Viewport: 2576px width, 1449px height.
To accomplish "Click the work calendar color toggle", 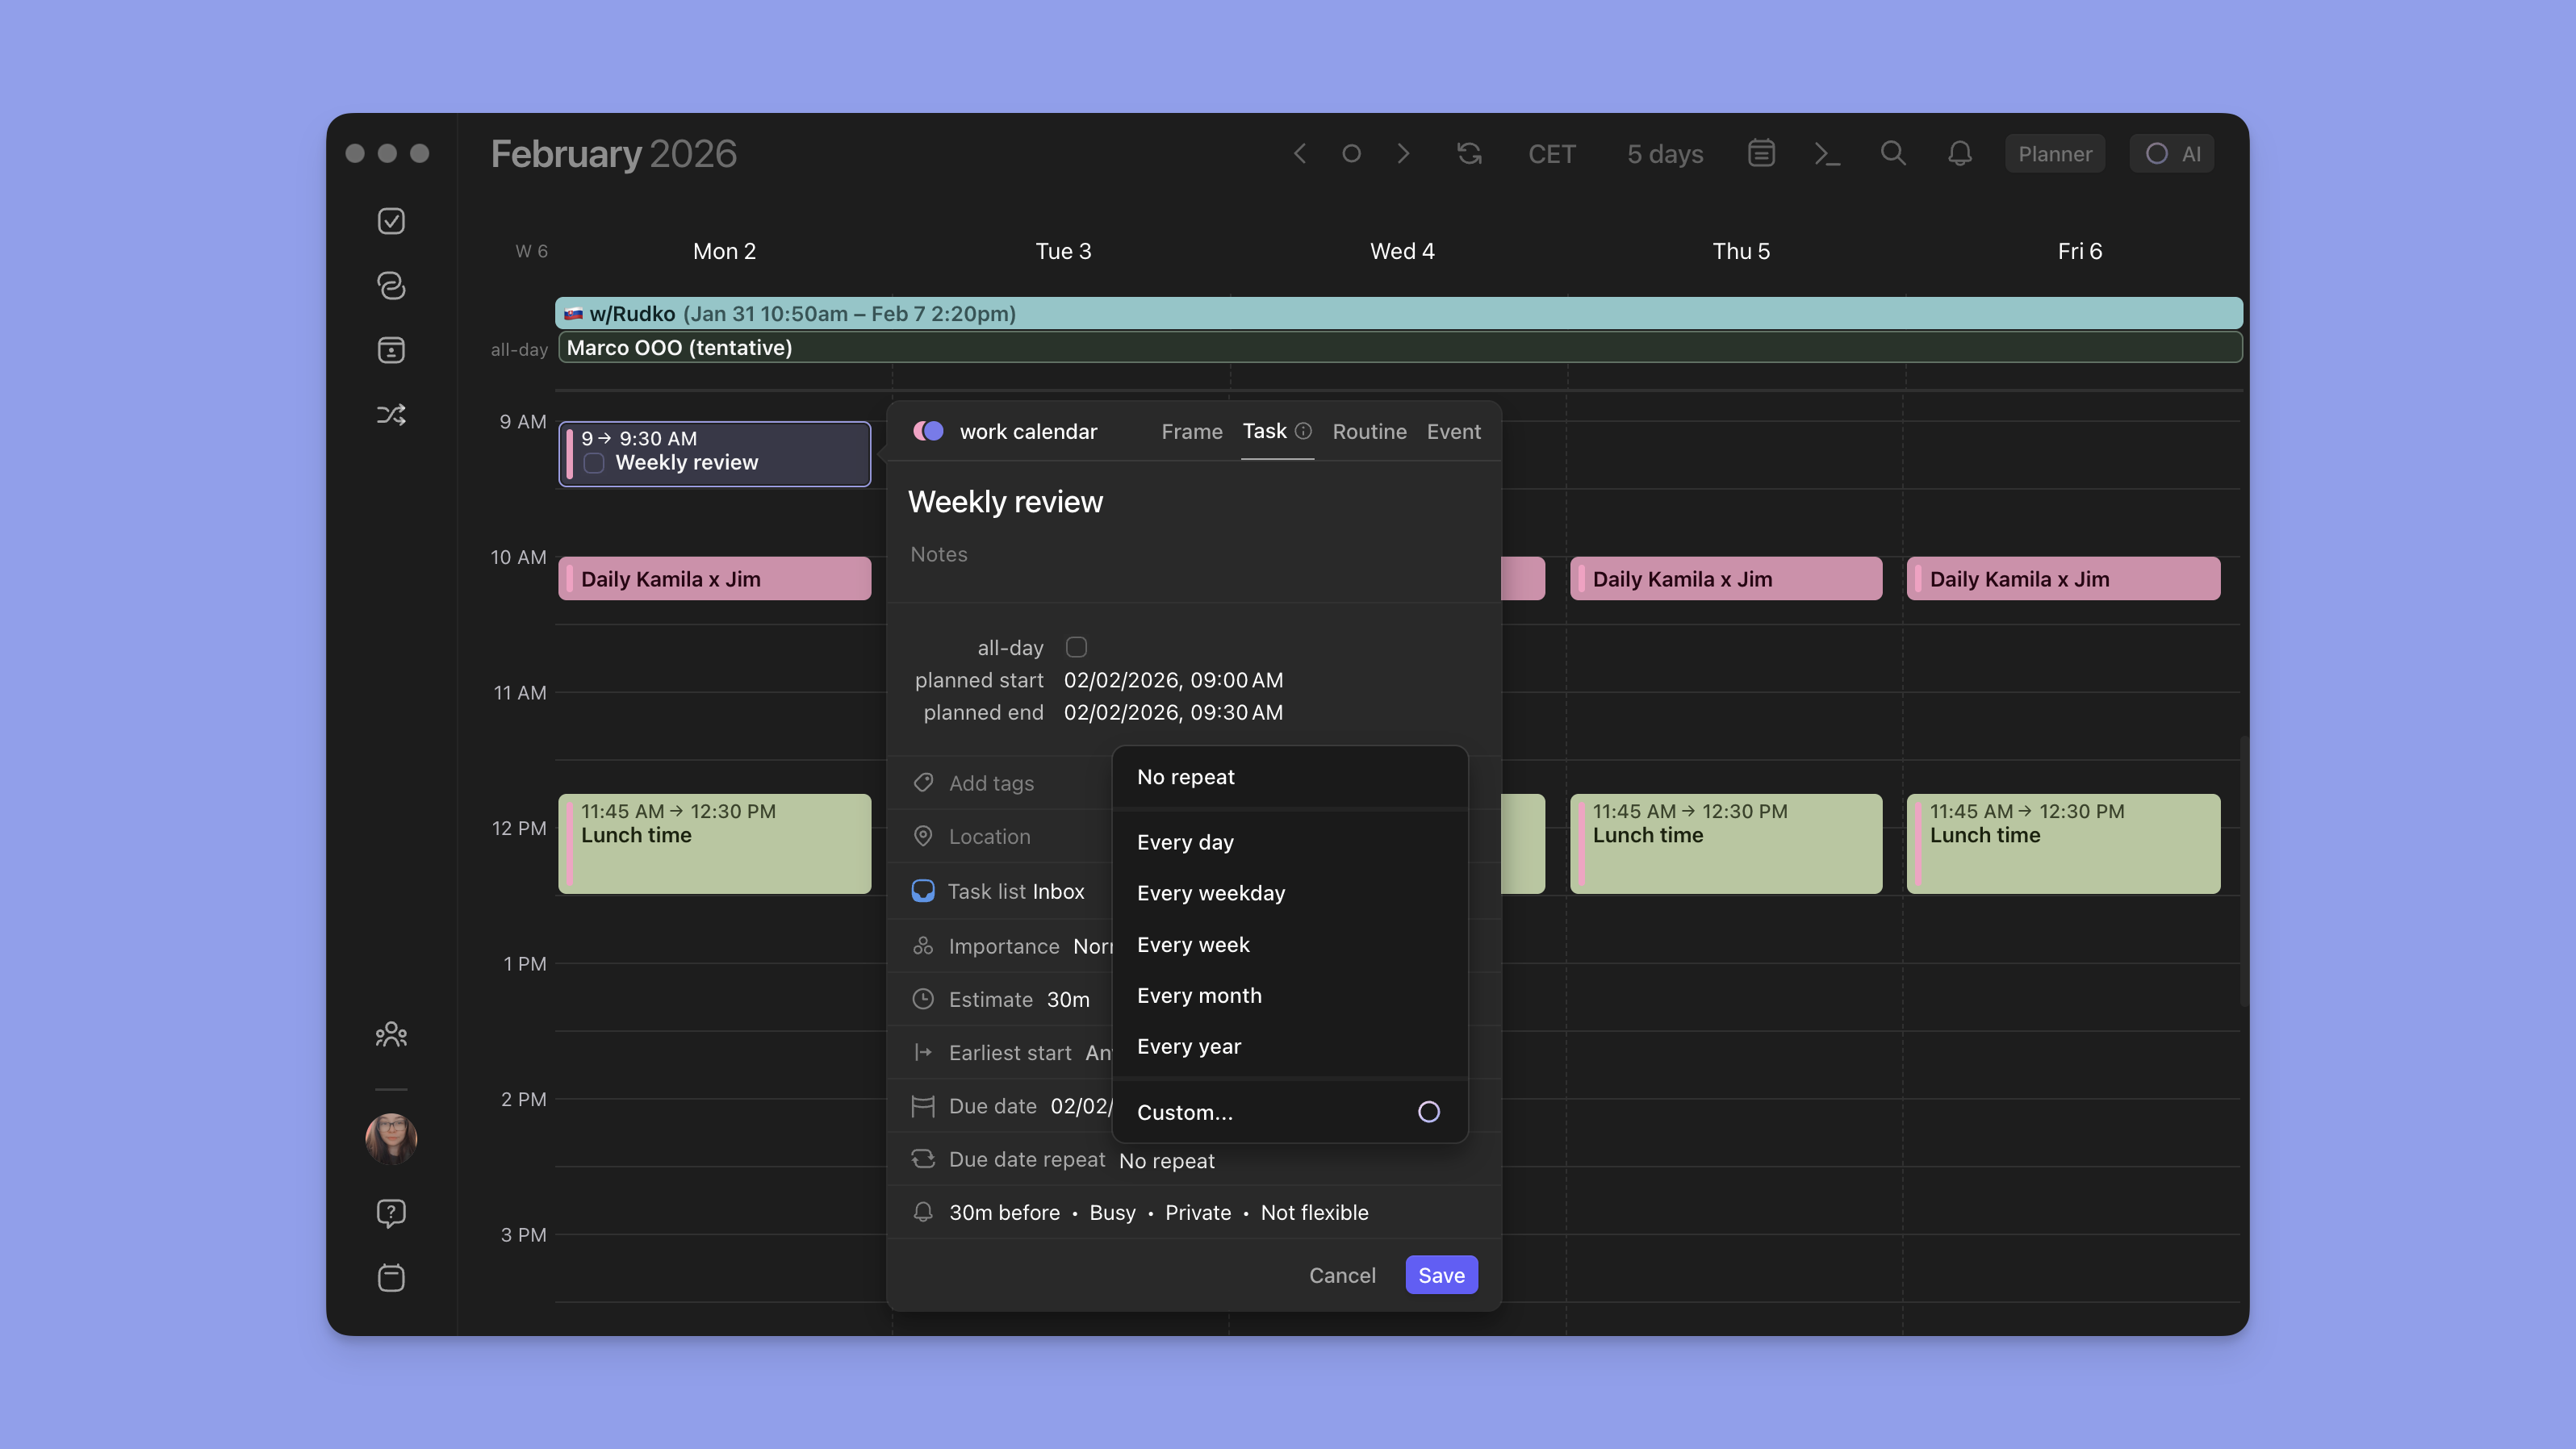I will point(928,431).
